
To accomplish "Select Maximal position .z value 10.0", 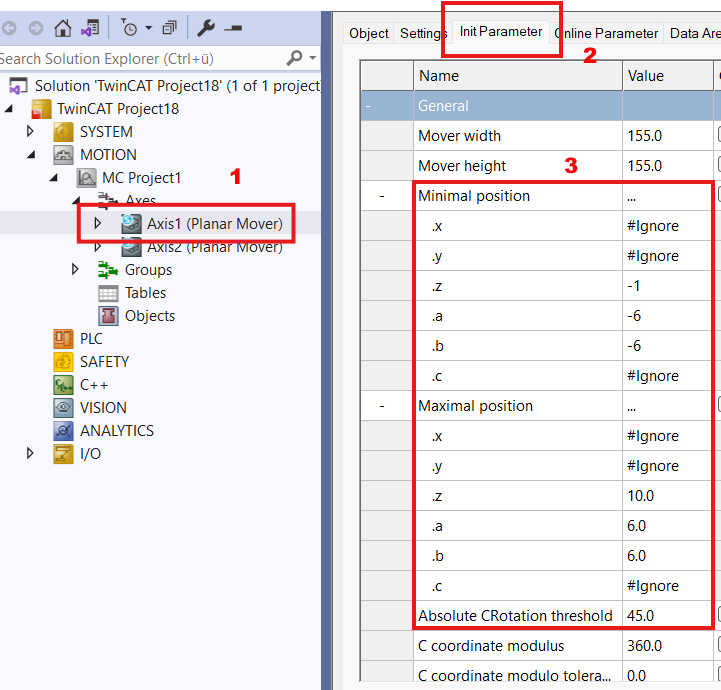I will tap(668, 496).
